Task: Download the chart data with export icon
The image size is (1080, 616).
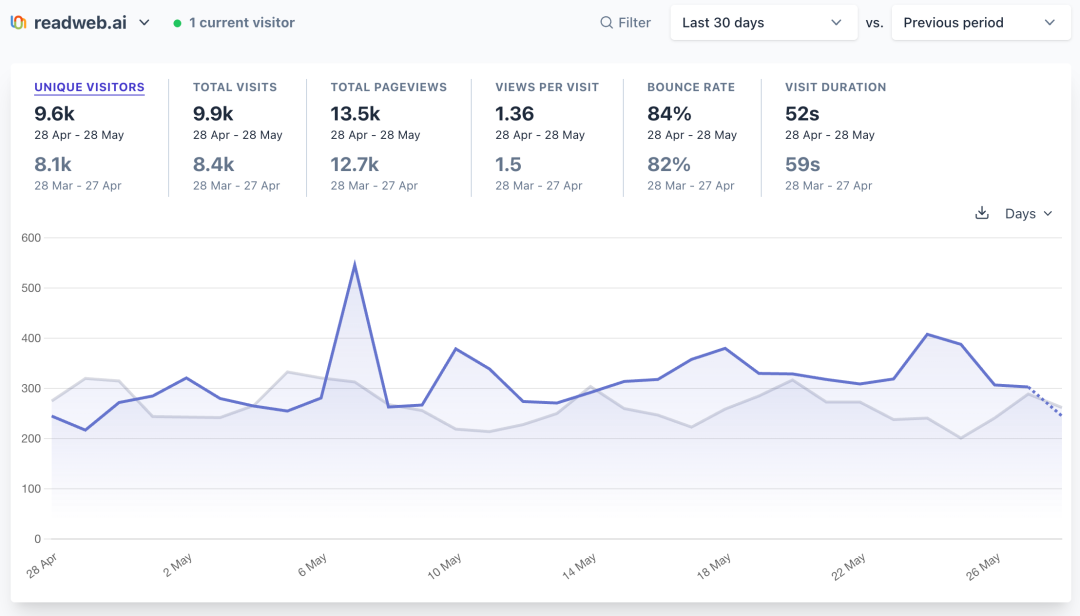Action: (982, 214)
